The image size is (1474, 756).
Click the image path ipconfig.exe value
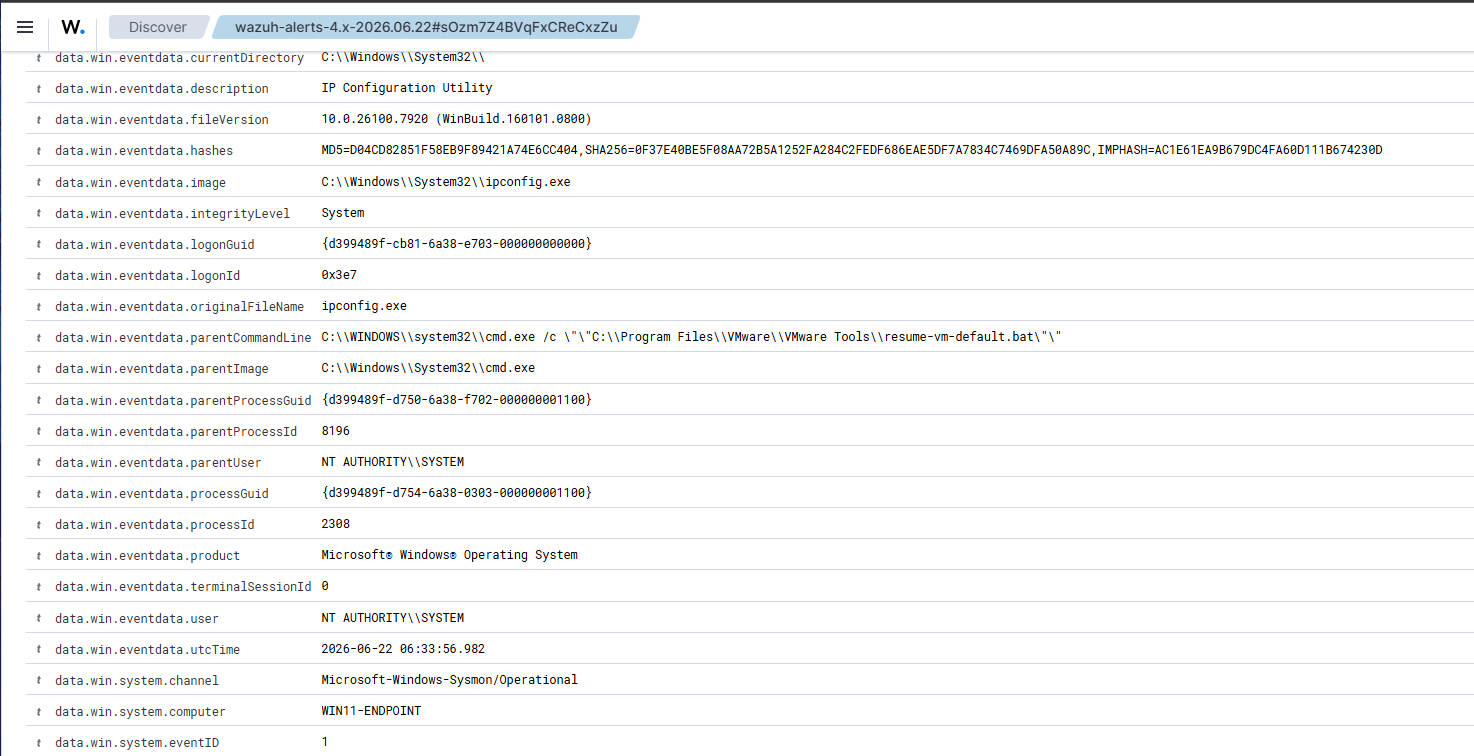[446, 182]
